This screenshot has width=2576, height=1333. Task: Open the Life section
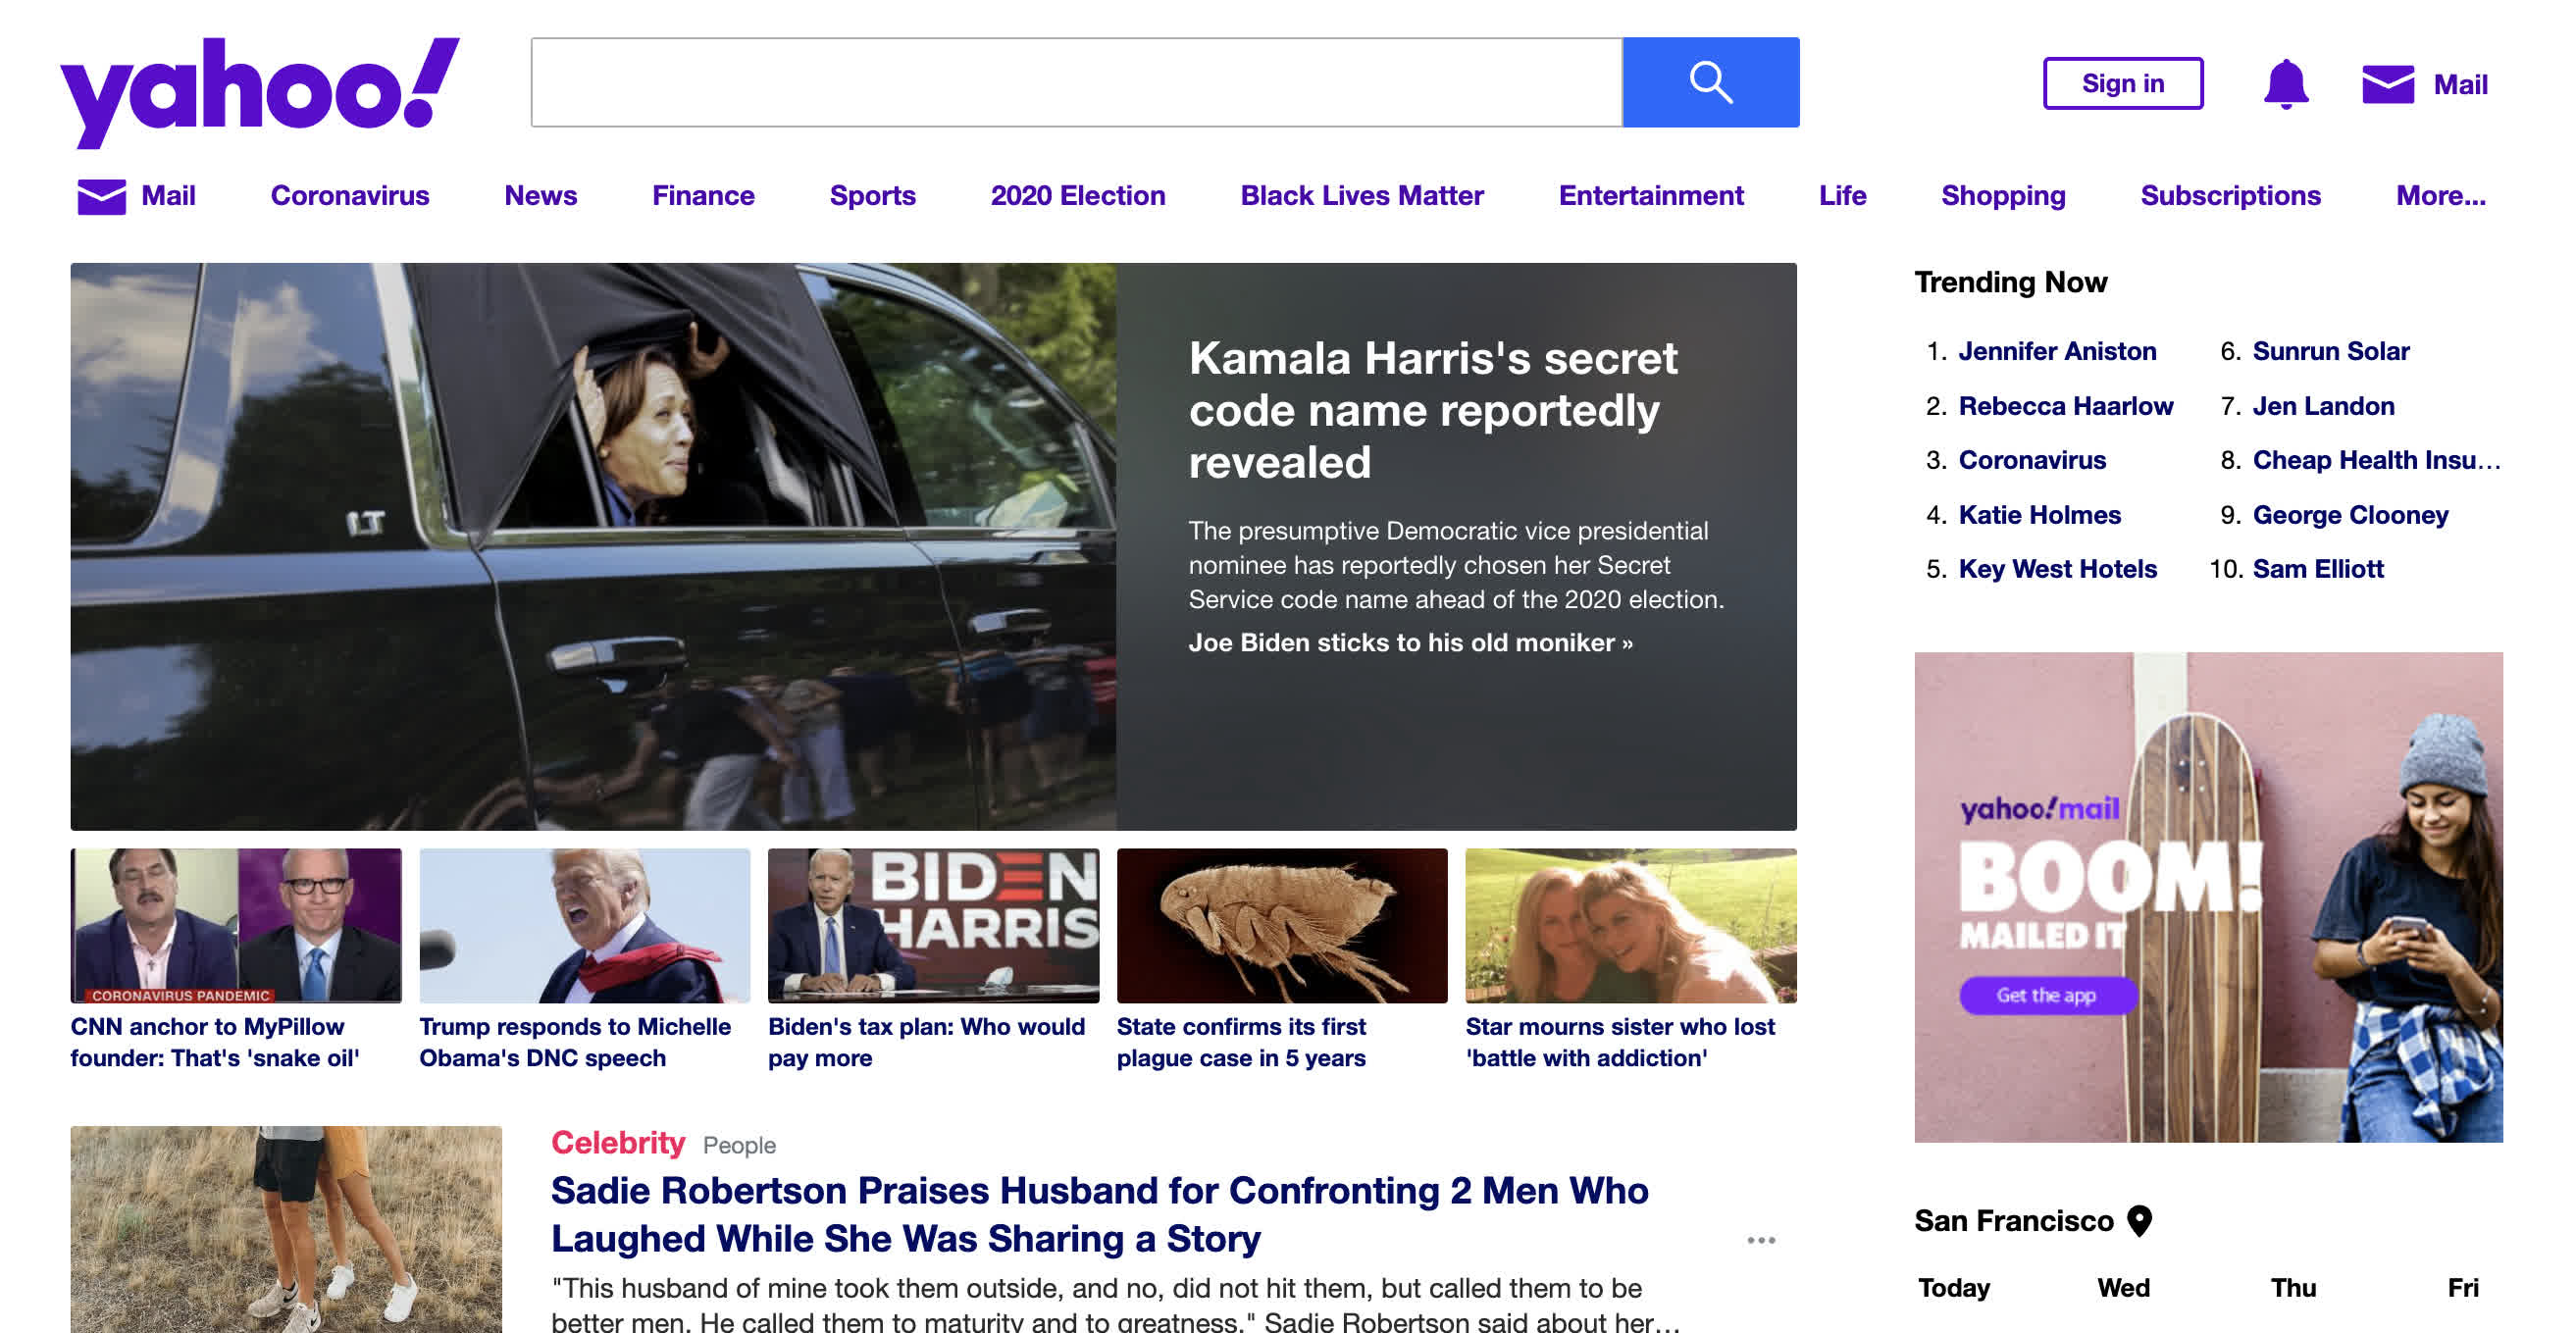[x=1843, y=195]
